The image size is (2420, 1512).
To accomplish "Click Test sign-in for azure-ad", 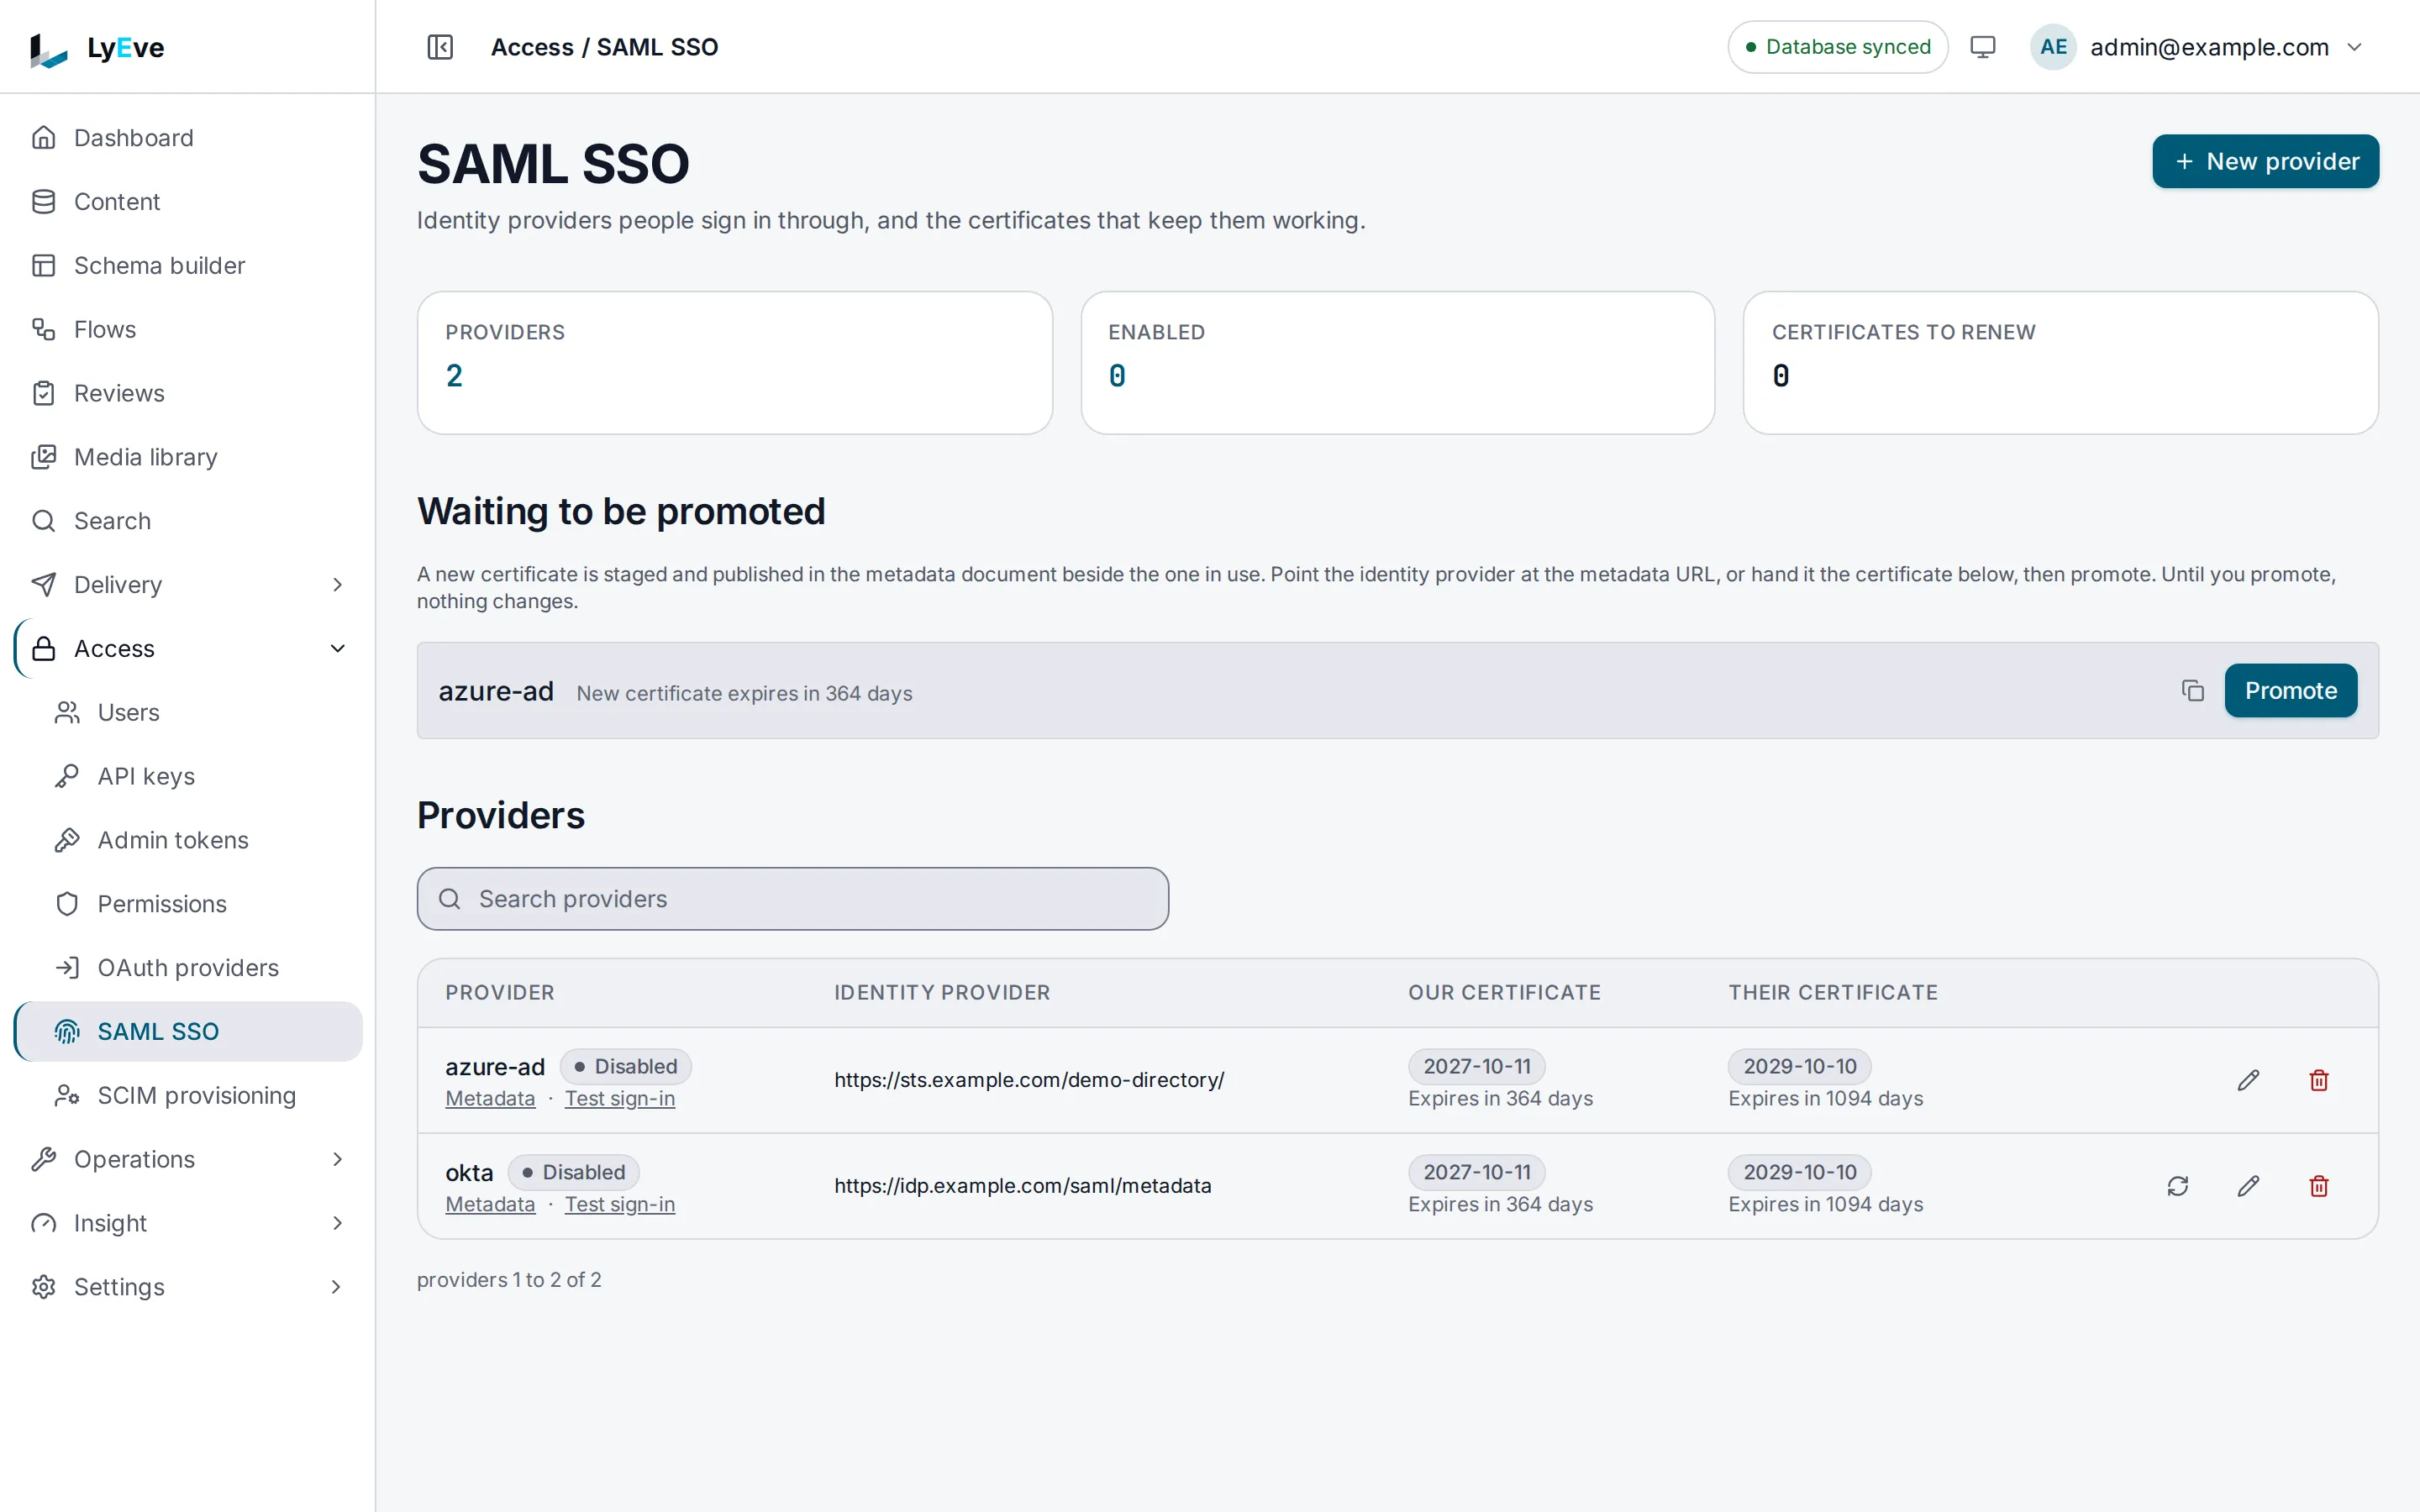I will coord(619,1098).
